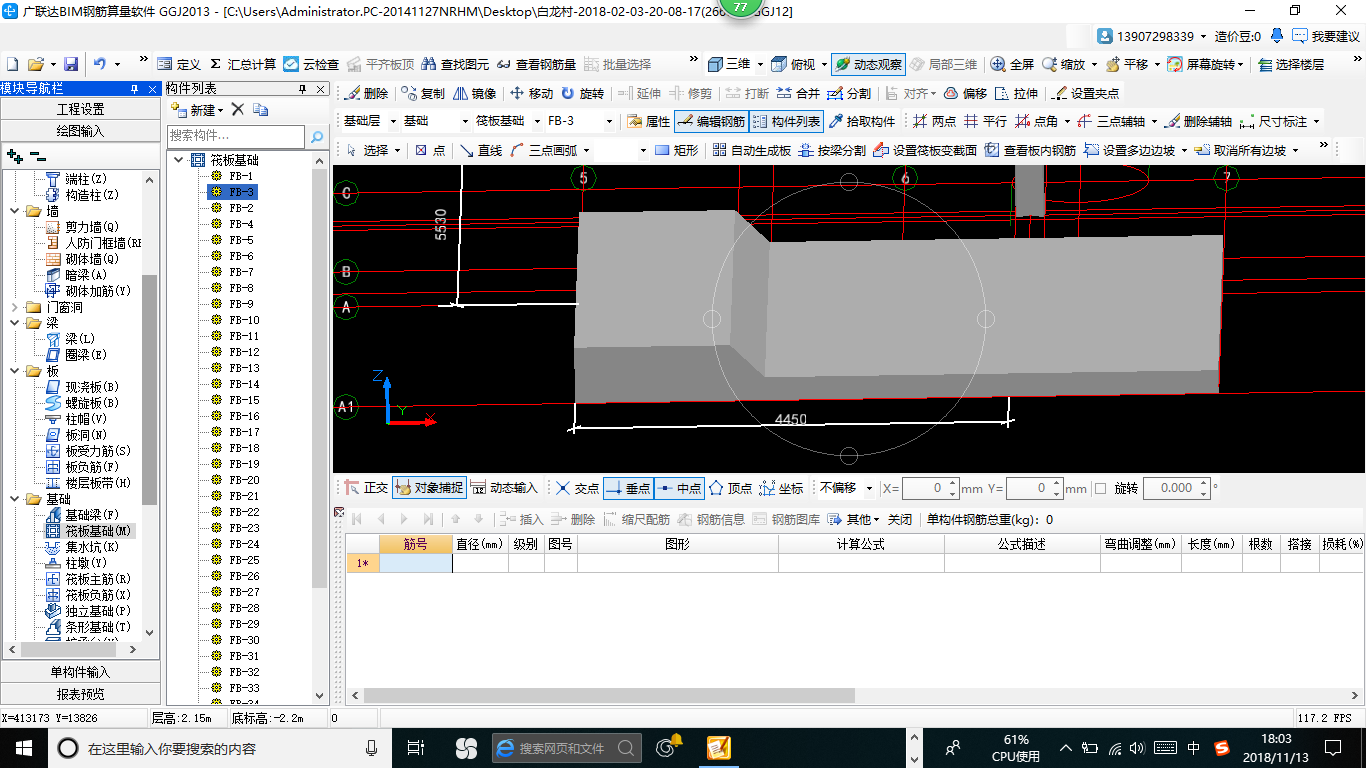Click 旋转 rotate tool
The width and height of the screenshot is (1366, 768).
pos(582,93)
